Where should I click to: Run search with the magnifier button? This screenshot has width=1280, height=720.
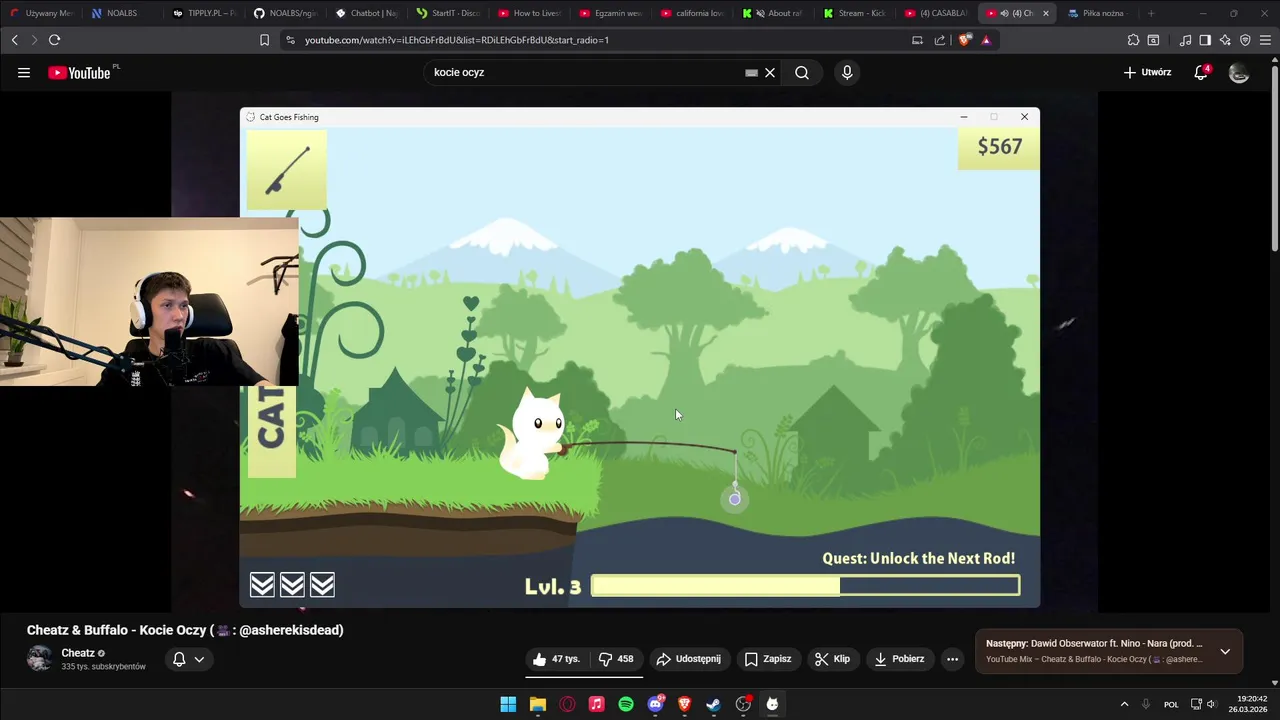click(802, 72)
